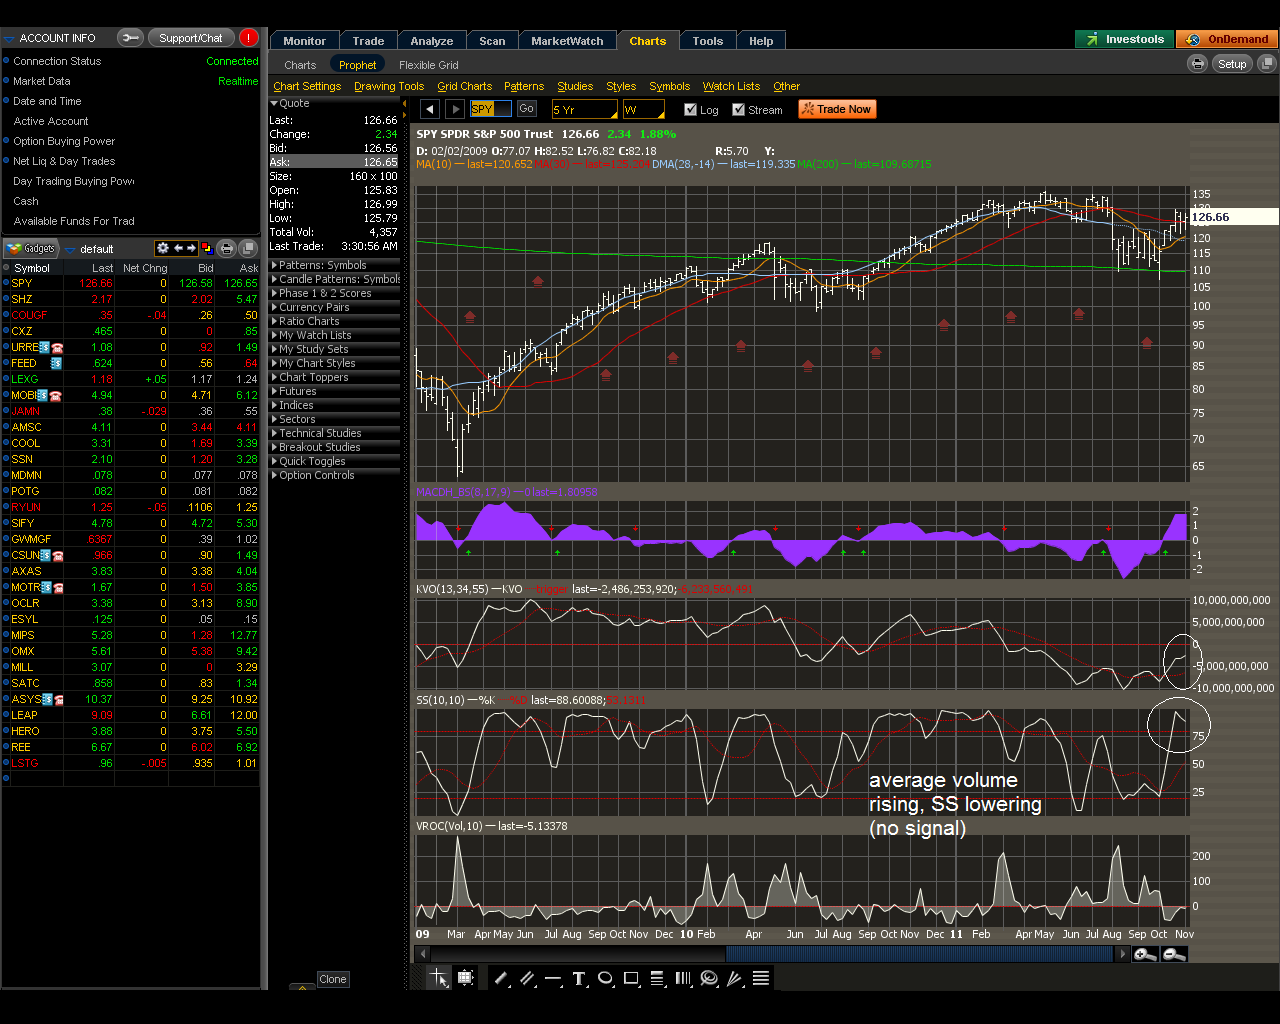Click the Investools button
The height and width of the screenshot is (1024, 1280).
1125,39
